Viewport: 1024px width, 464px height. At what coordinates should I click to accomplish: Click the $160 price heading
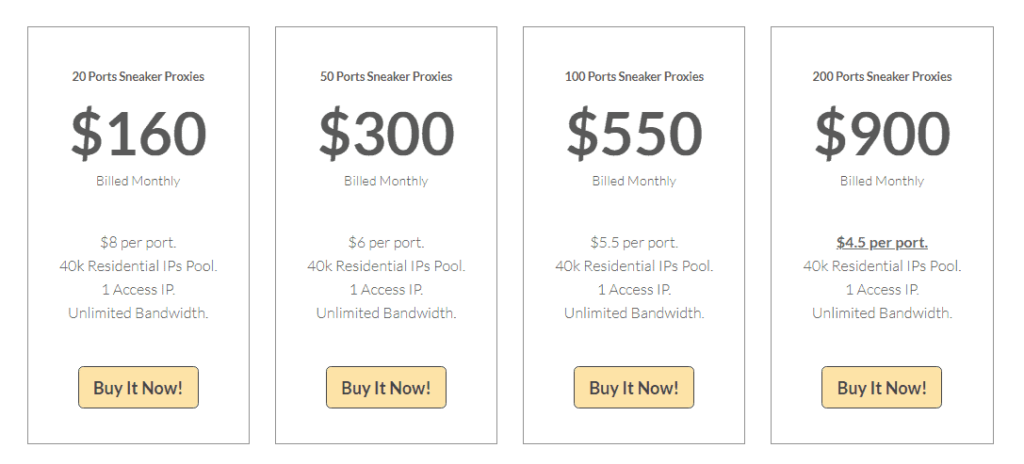(138, 133)
